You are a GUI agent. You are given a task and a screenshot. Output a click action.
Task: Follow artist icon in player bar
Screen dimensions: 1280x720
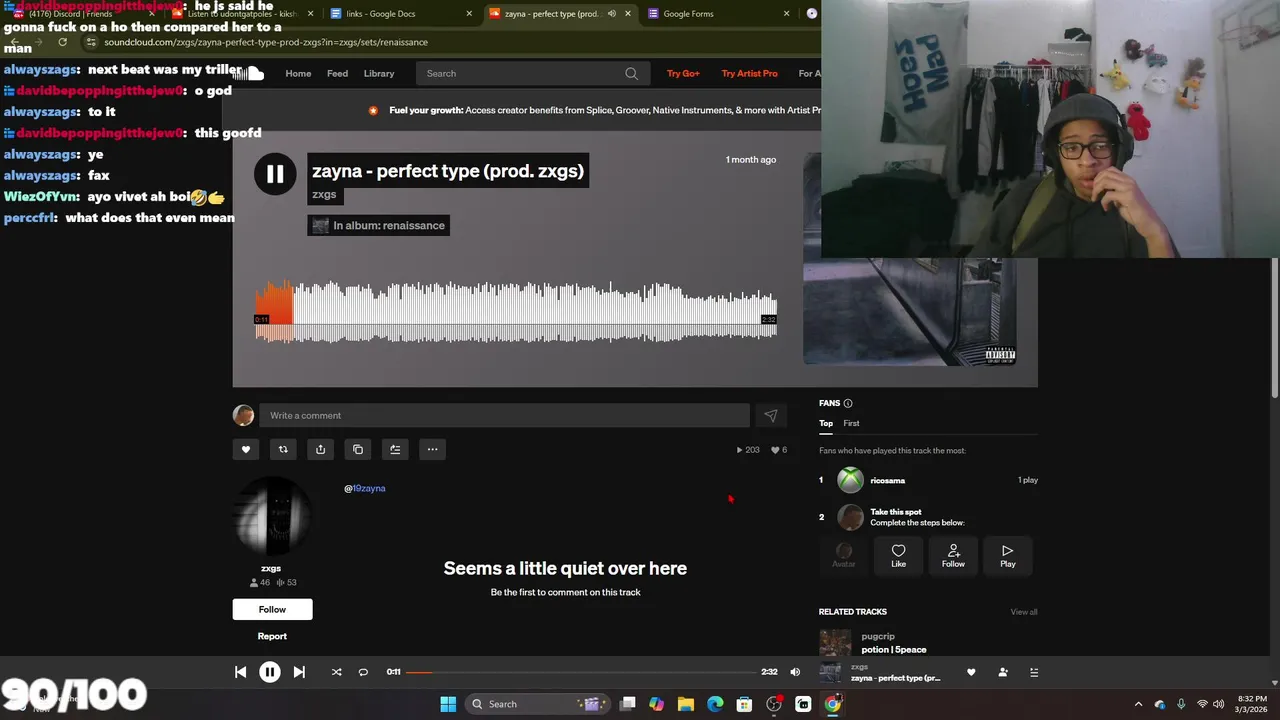[x=1003, y=672]
